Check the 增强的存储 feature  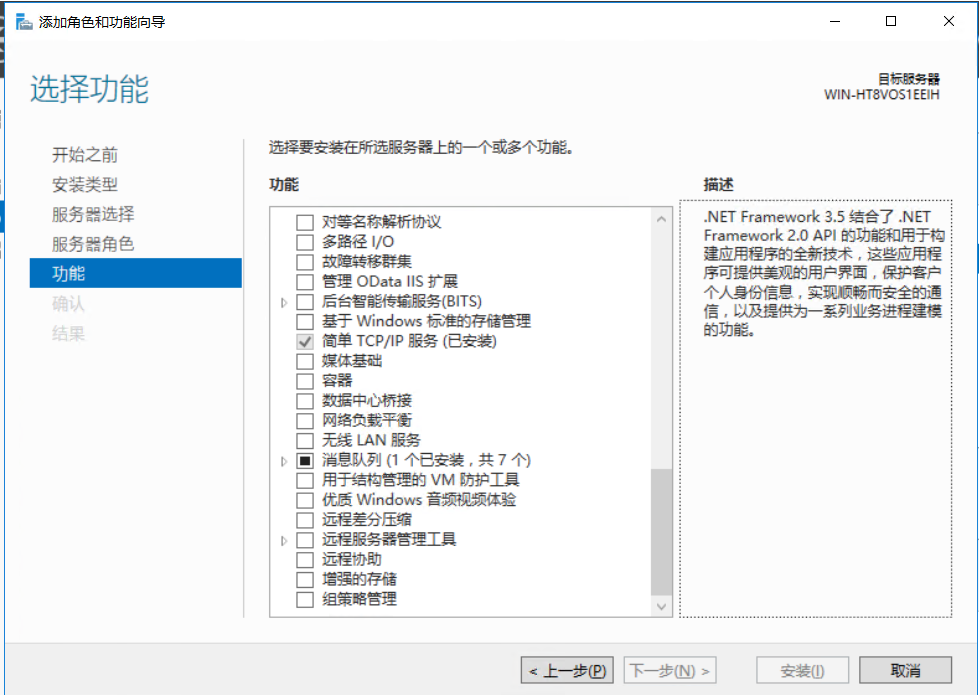[303, 579]
